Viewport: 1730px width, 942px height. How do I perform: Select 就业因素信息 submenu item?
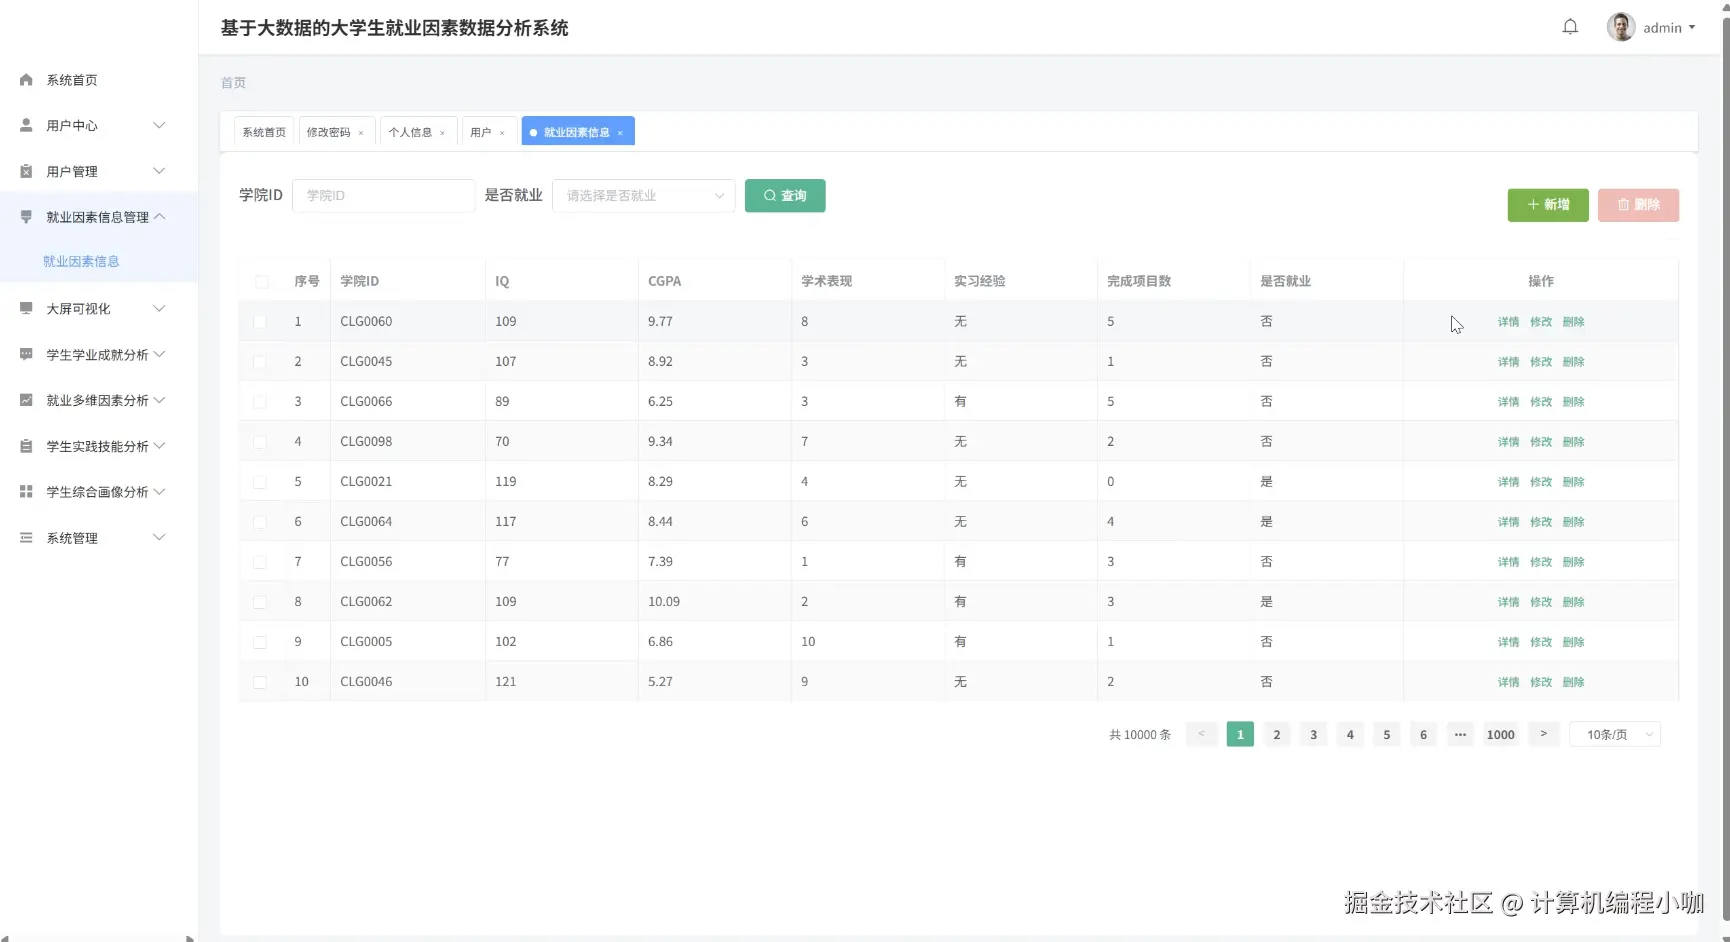point(81,261)
